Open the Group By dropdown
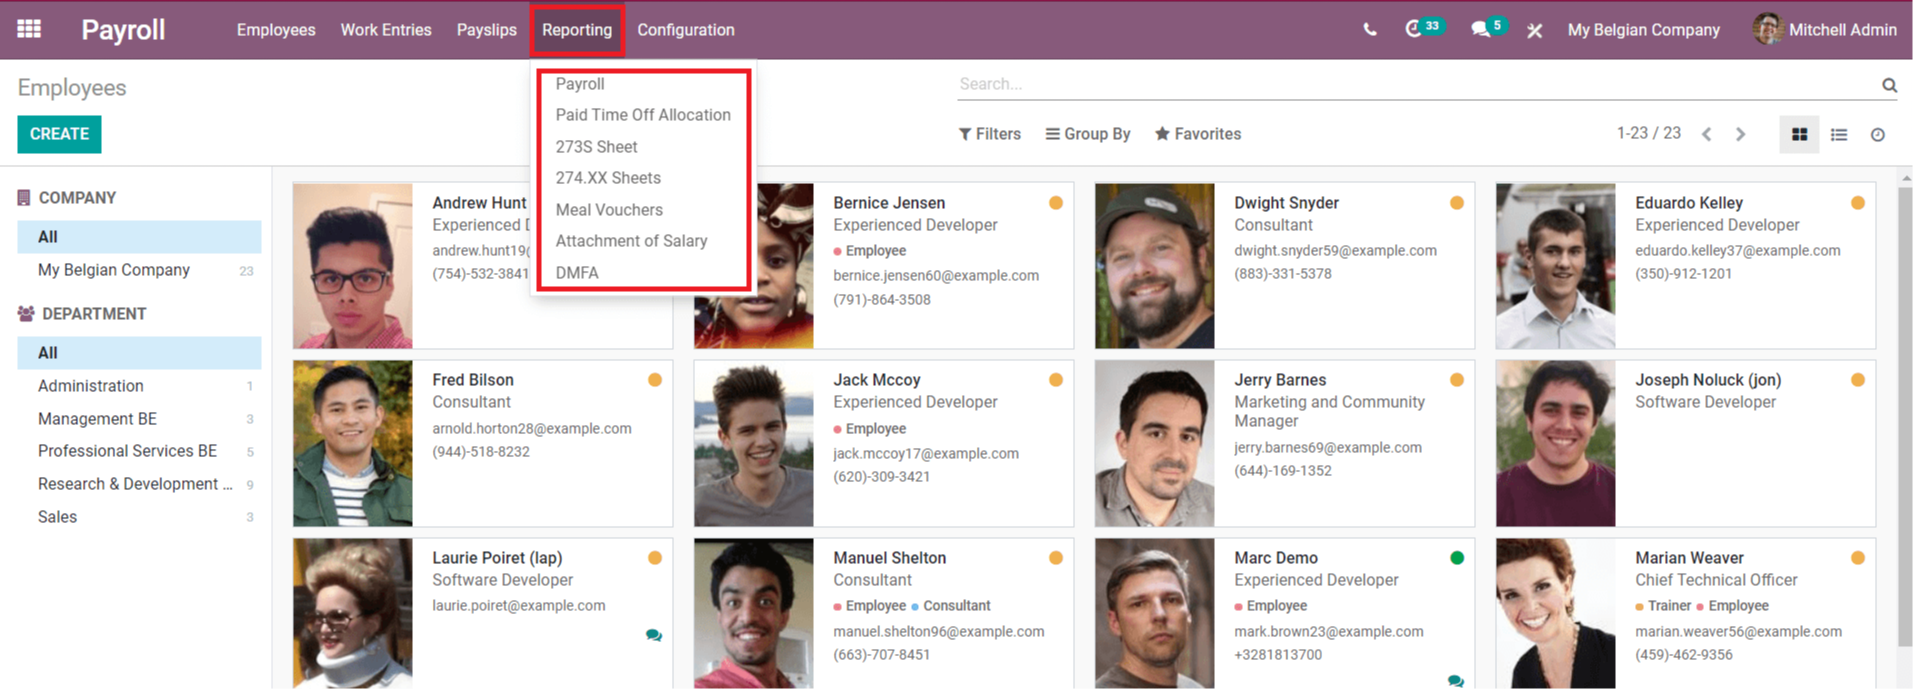The image size is (1913, 689). [x=1088, y=134]
